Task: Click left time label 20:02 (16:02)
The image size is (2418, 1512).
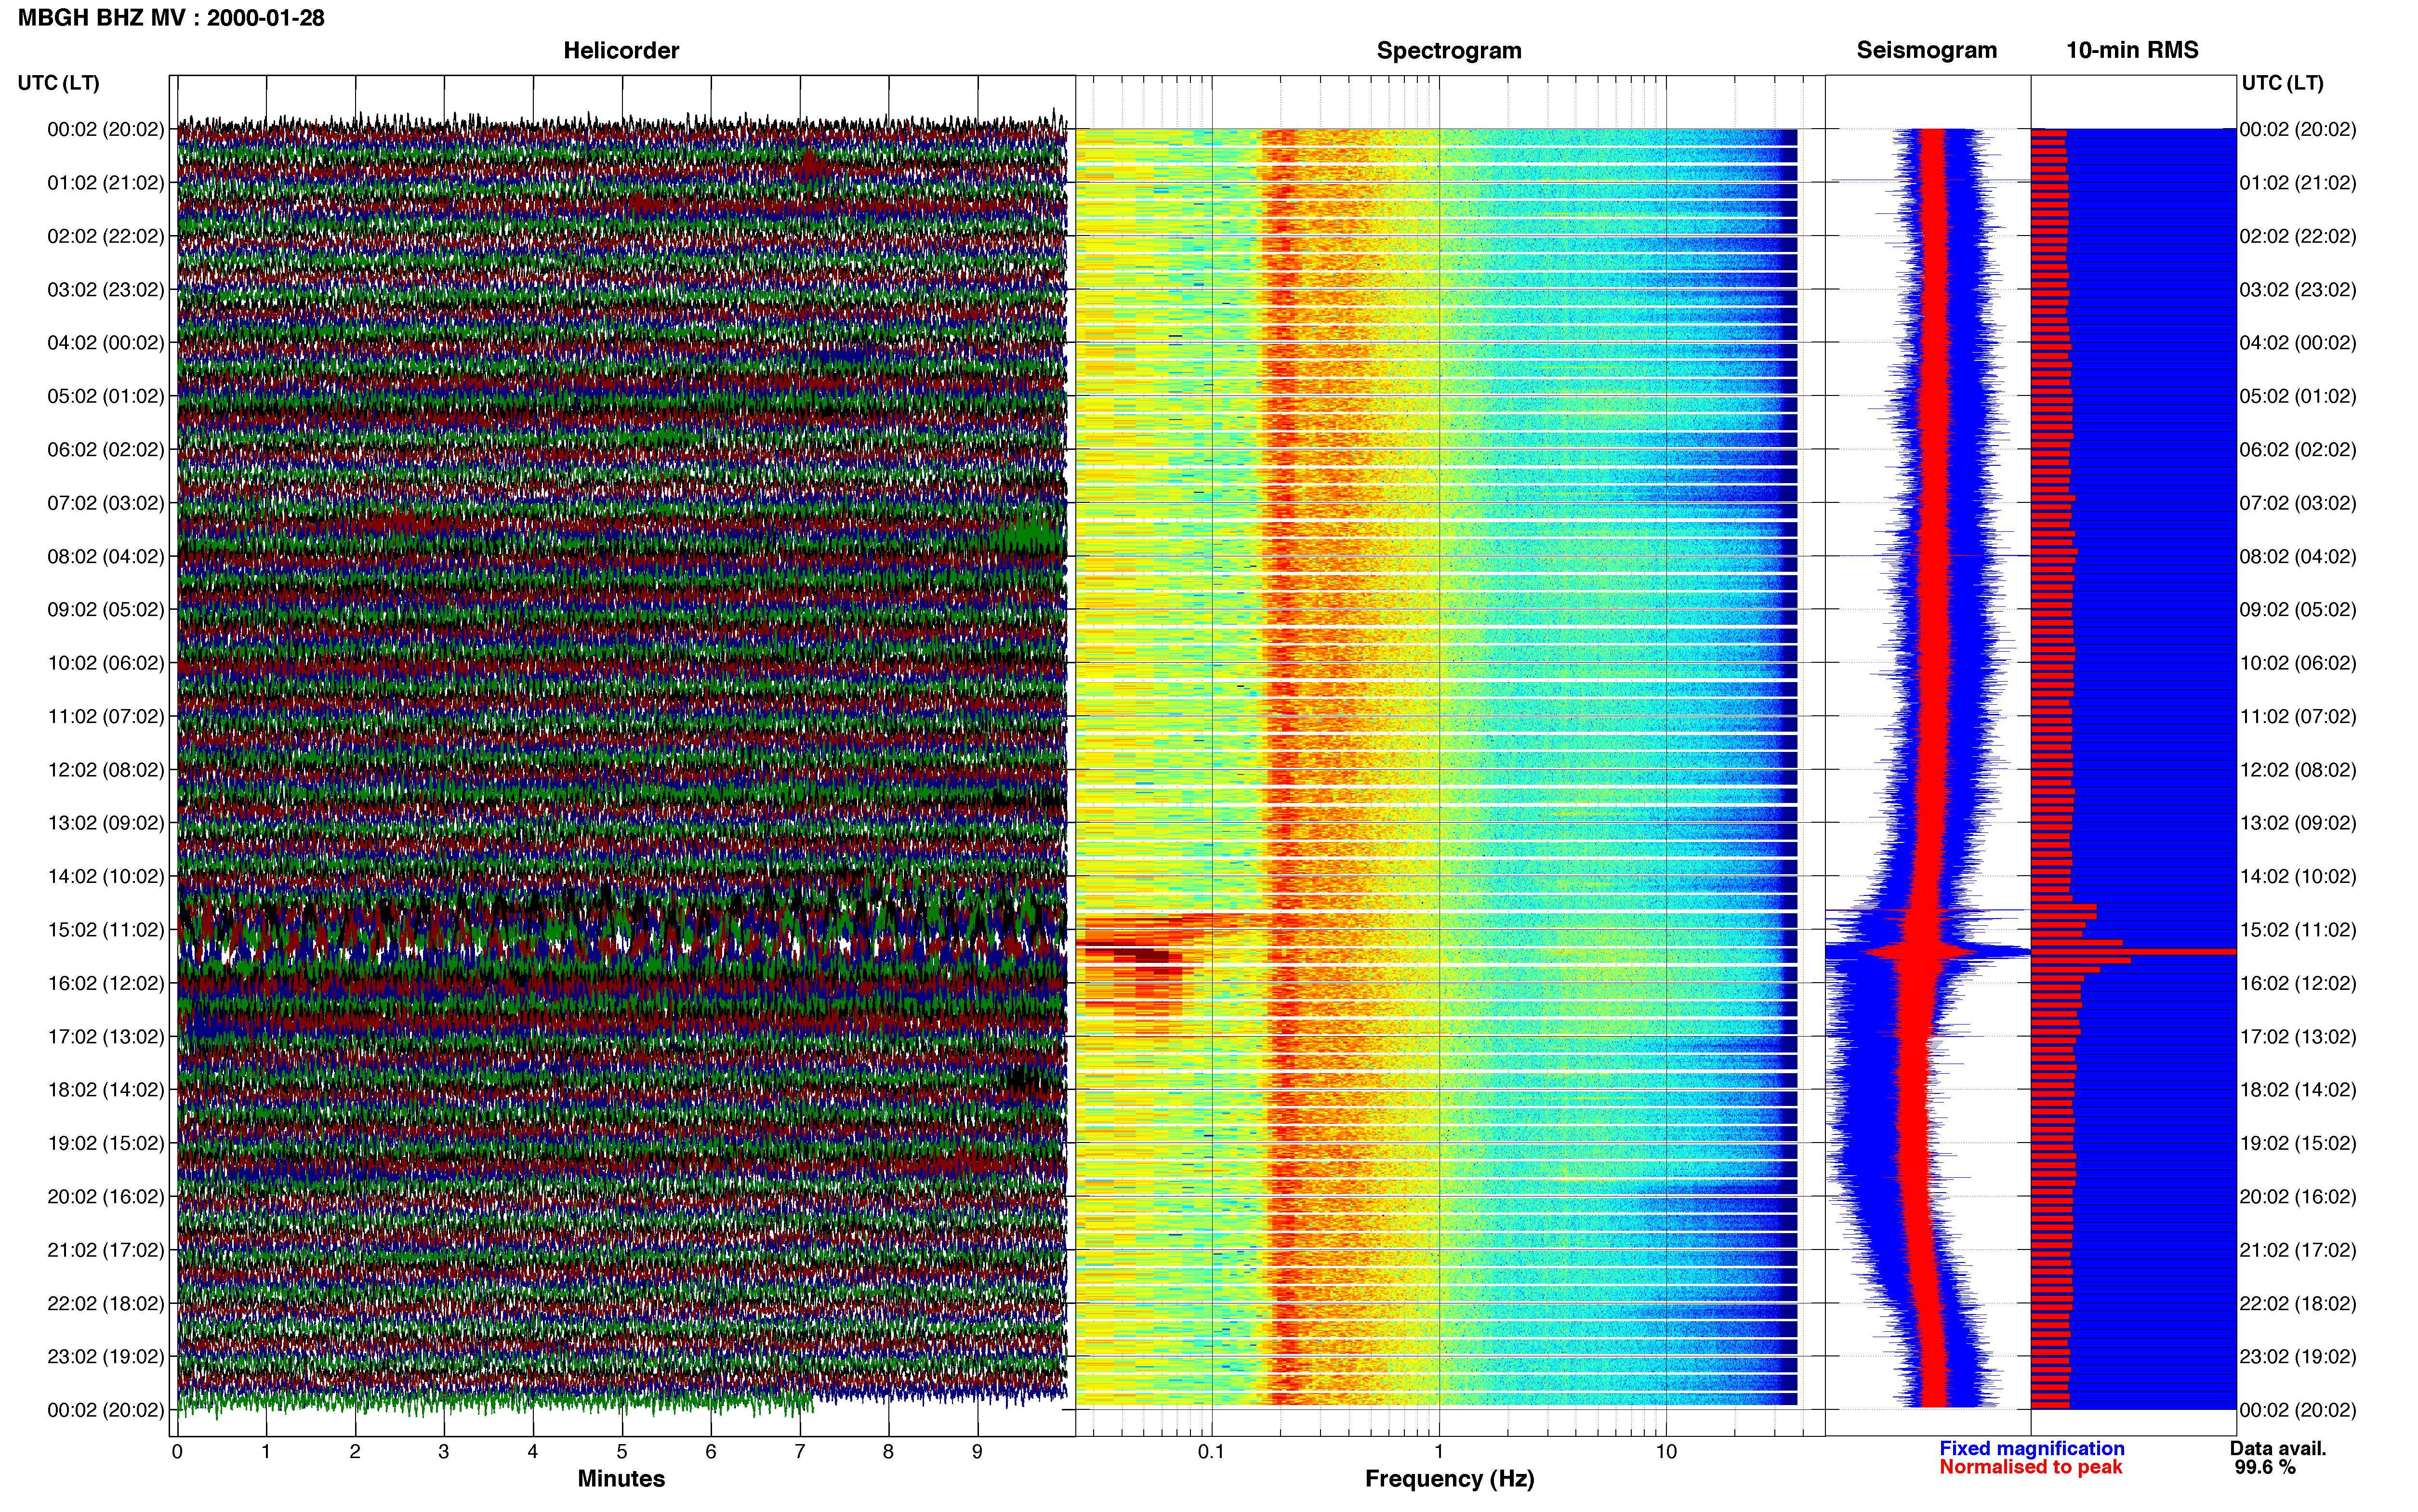Action: coord(106,1197)
